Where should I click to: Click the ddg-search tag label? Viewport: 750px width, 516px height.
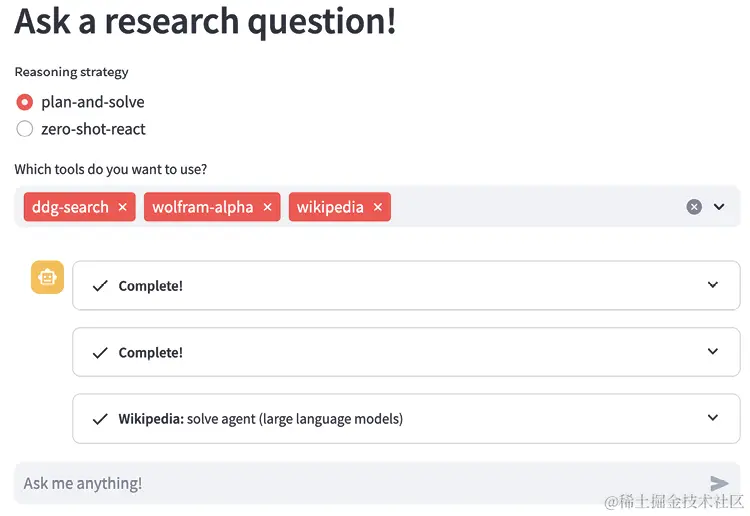point(70,207)
